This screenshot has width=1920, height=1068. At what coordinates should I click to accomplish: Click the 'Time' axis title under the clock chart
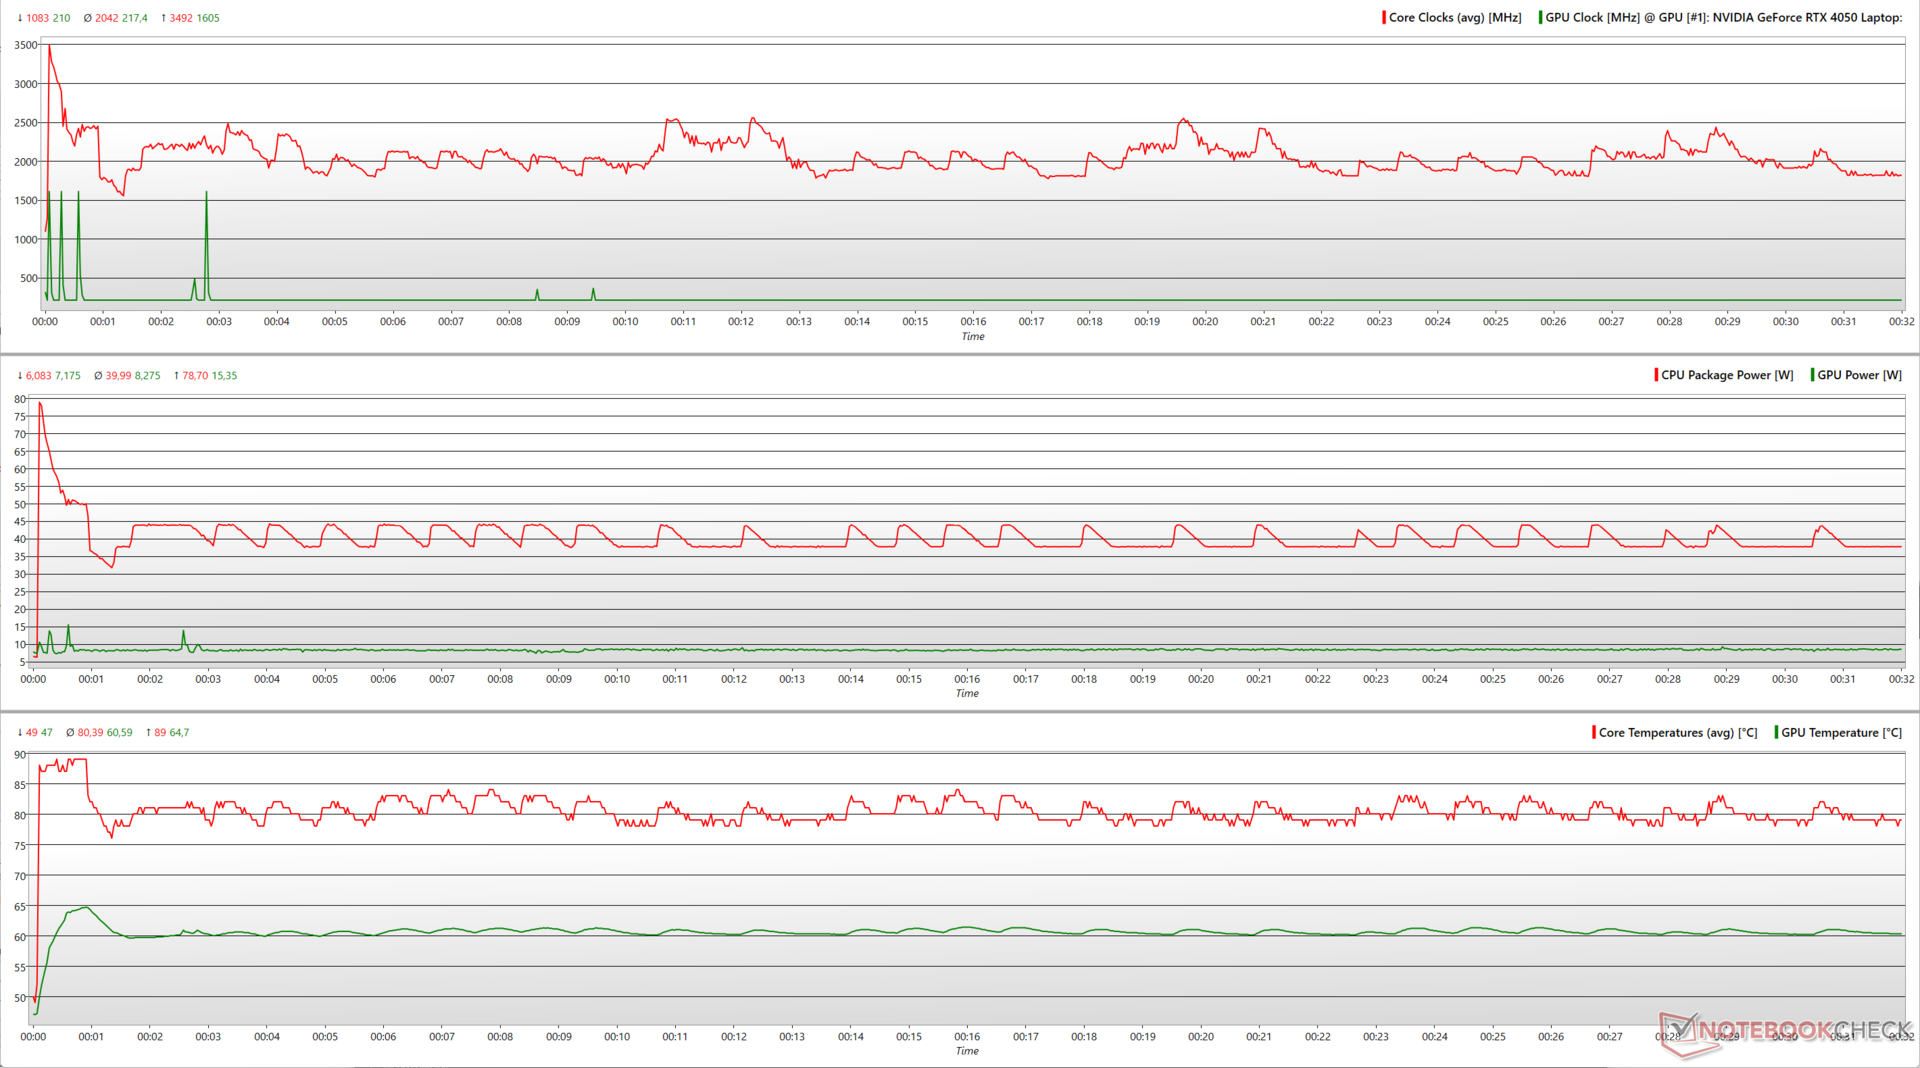[x=973, y=336]
